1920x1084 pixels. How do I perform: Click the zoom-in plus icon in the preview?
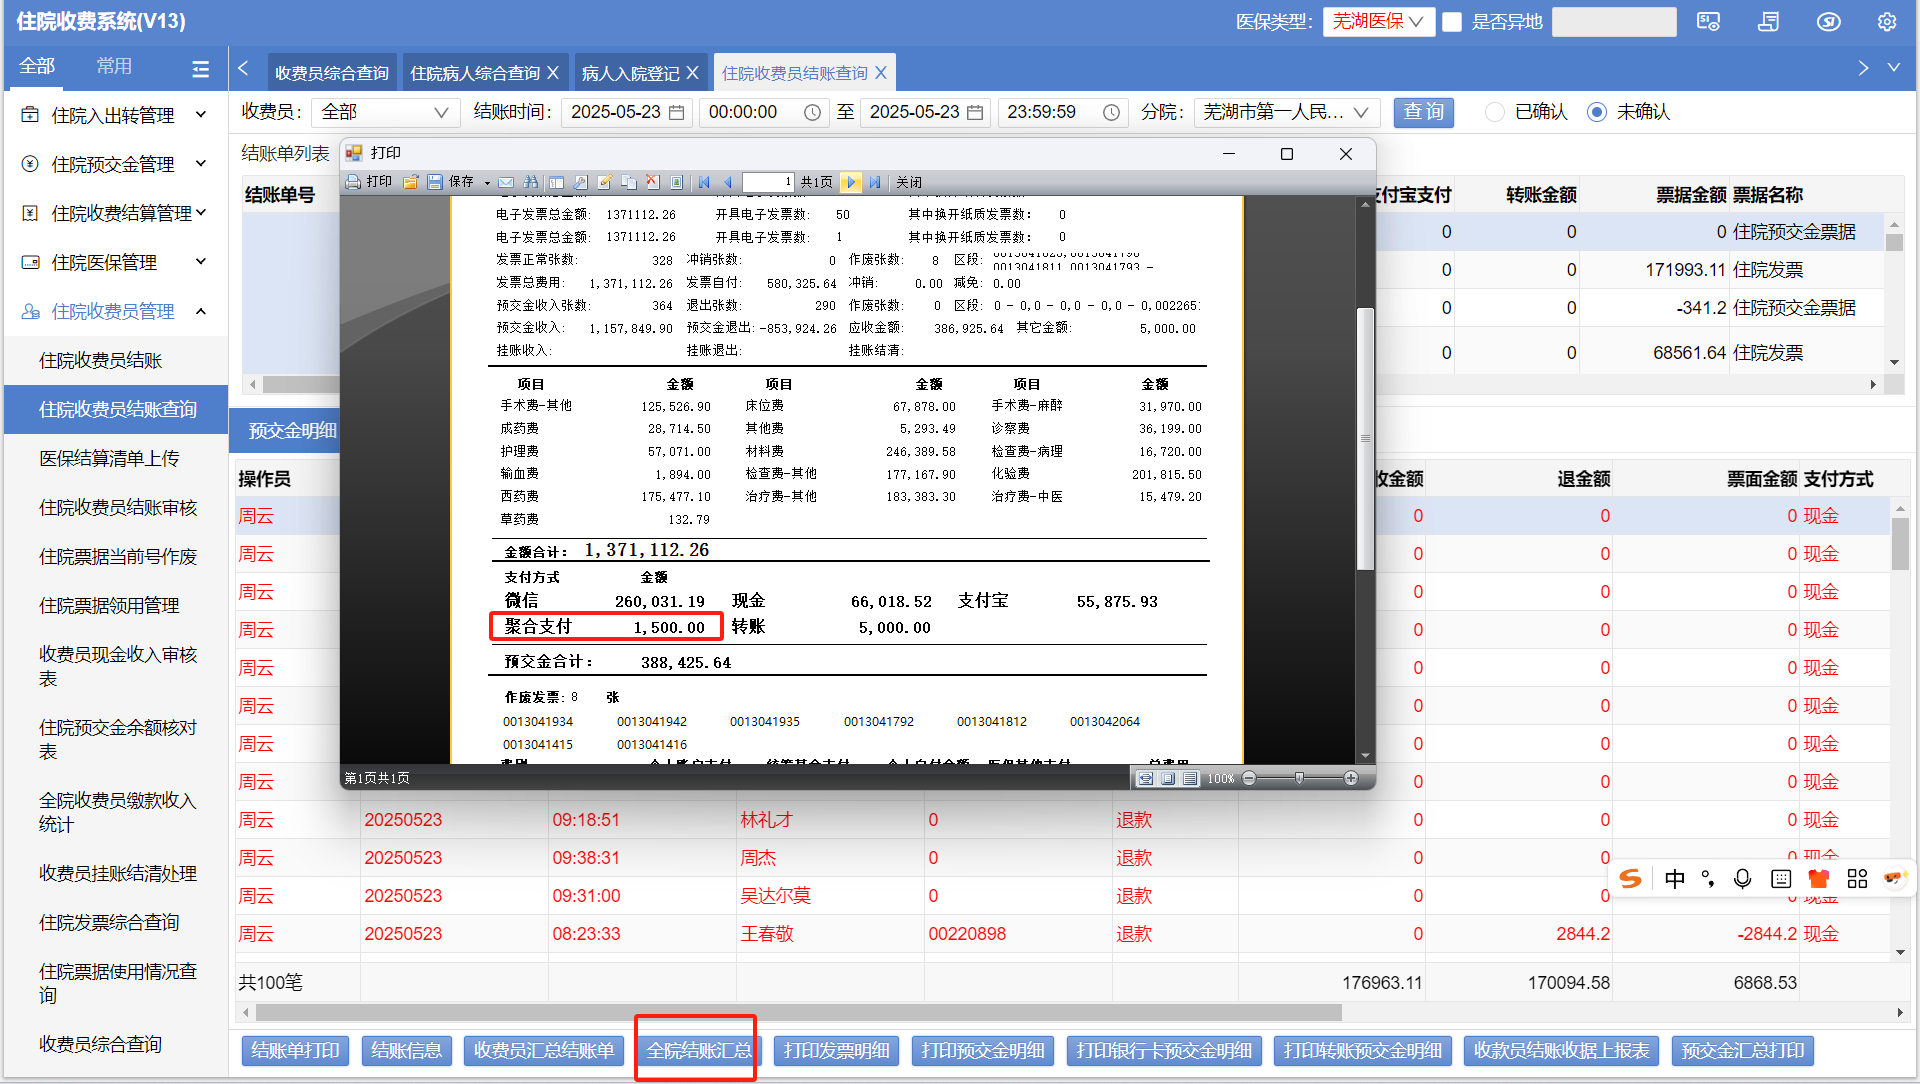1351,778
